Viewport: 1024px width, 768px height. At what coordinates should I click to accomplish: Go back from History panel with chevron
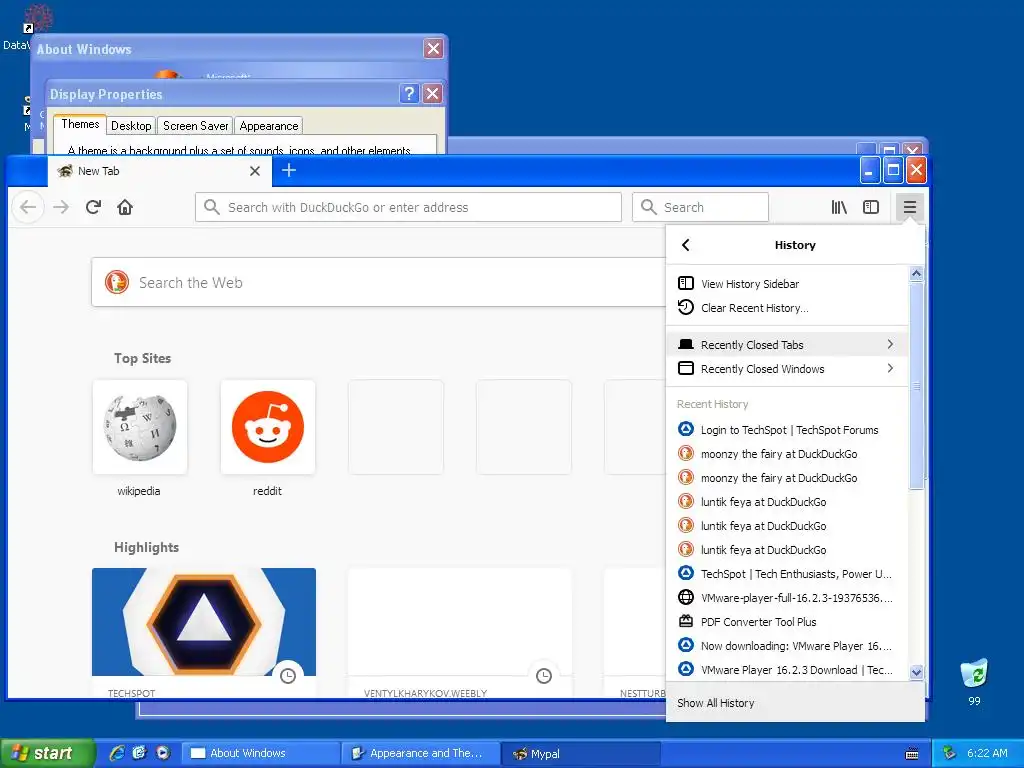pos(685,245)
